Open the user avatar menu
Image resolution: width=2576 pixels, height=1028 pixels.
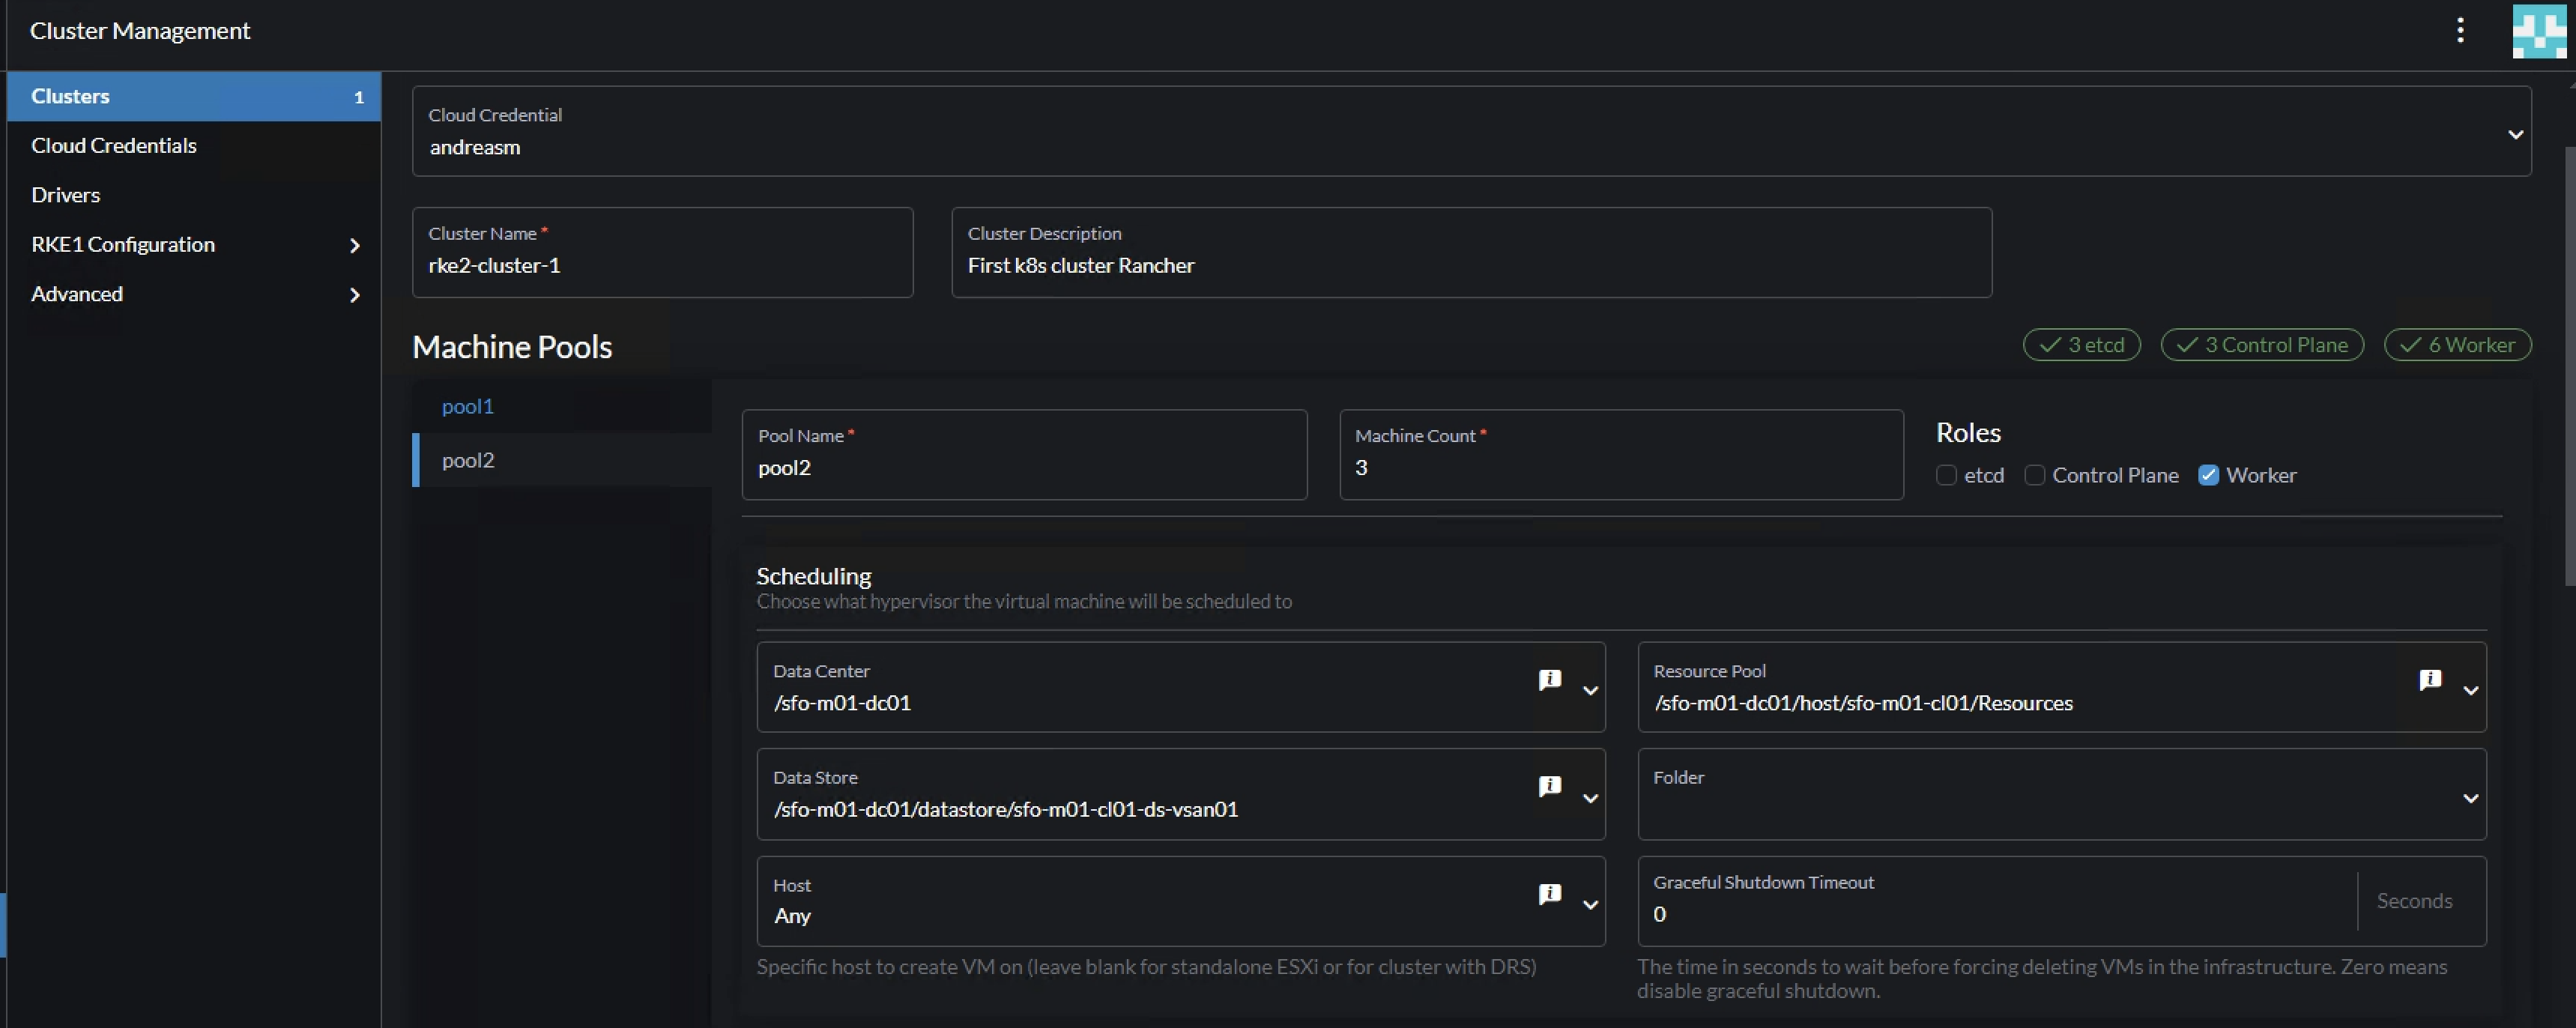[x=2539, y=31]
